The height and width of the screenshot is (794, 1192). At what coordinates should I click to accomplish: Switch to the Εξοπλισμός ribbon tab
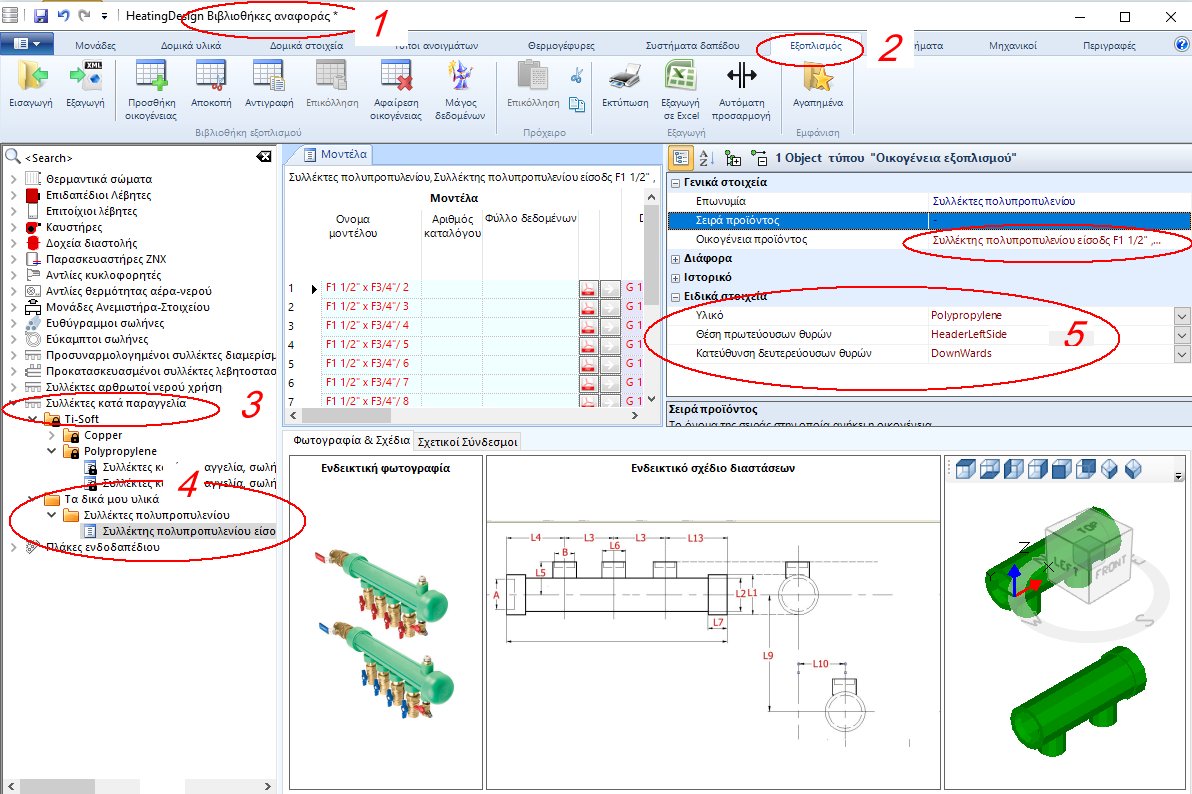pos(813,43)
